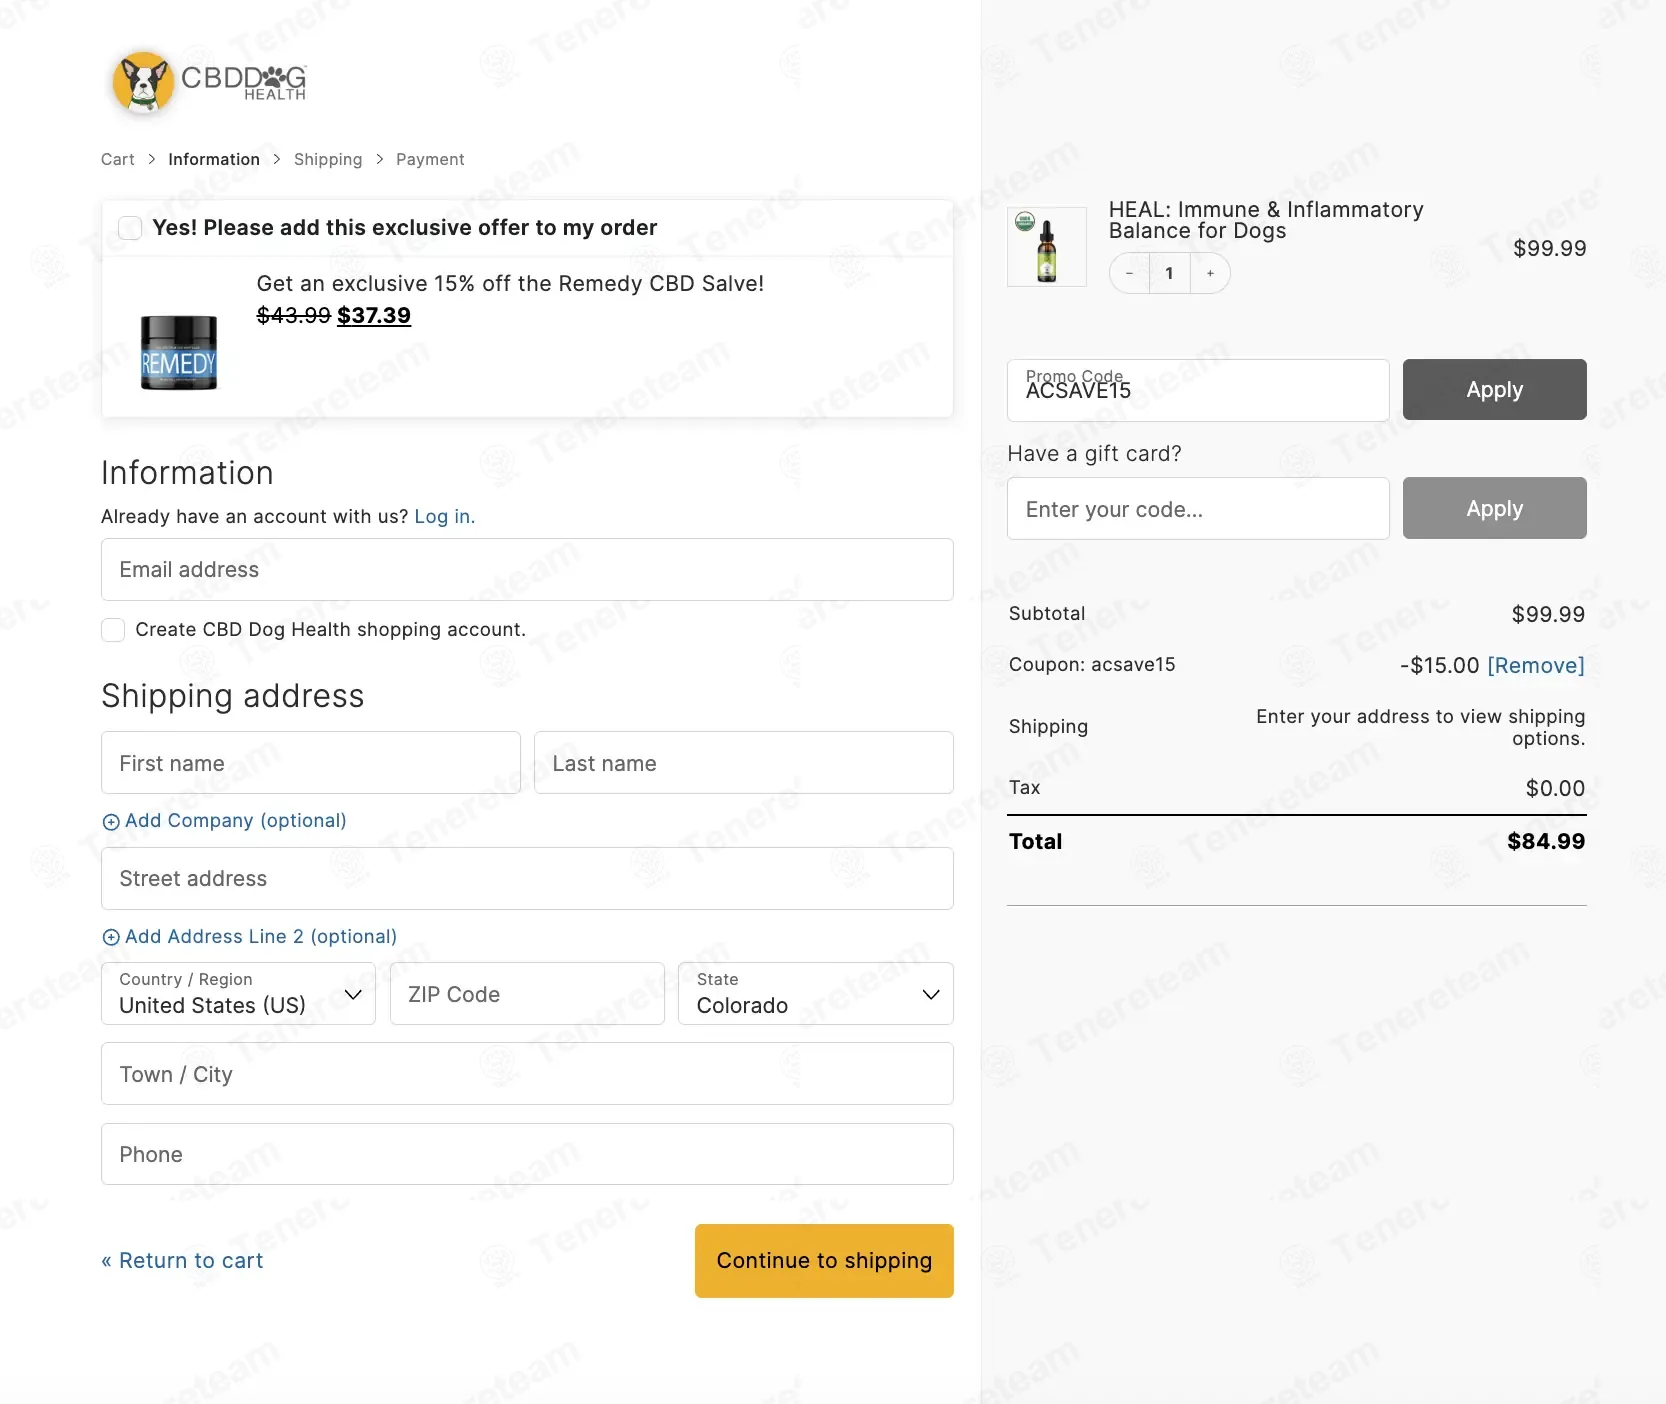The image size is (1666, 1404).
Task: Check Create CBD Dog Health shopping account
Action: coord(113,630)
